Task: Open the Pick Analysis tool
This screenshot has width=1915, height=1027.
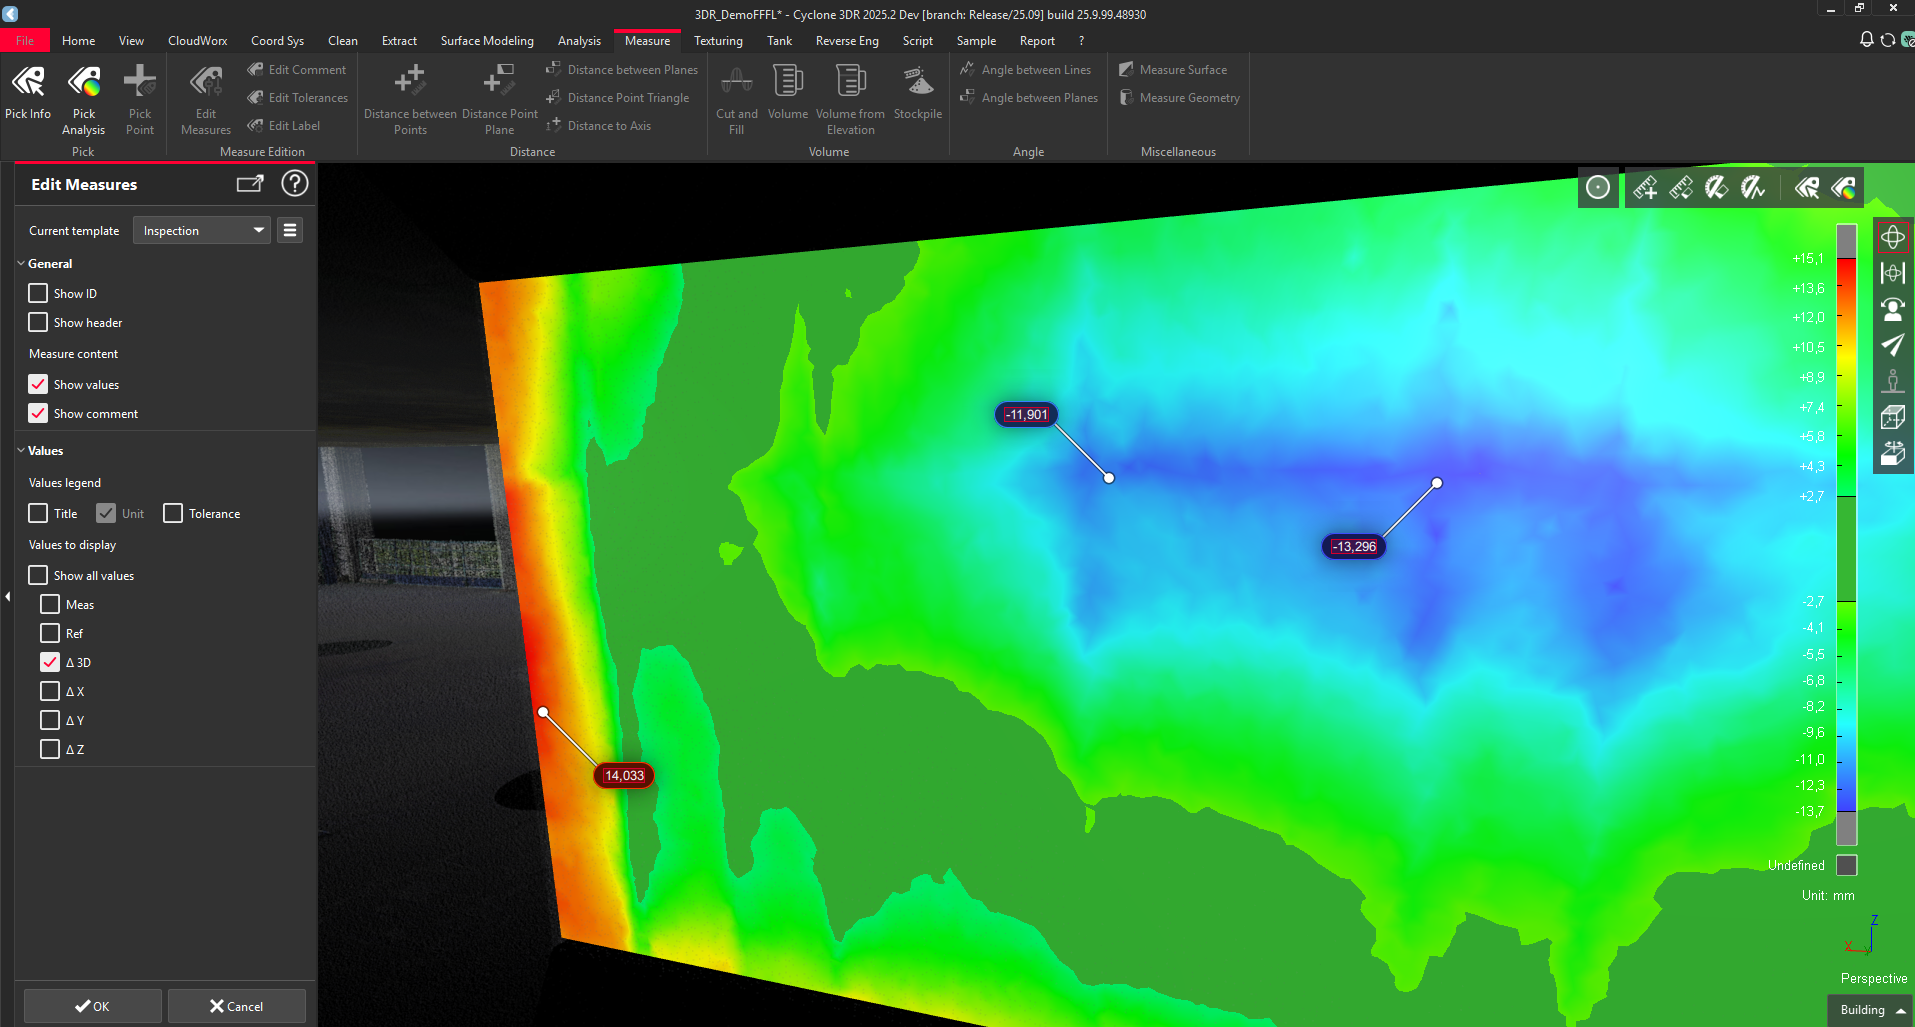Action: click(x=84, y=92)
